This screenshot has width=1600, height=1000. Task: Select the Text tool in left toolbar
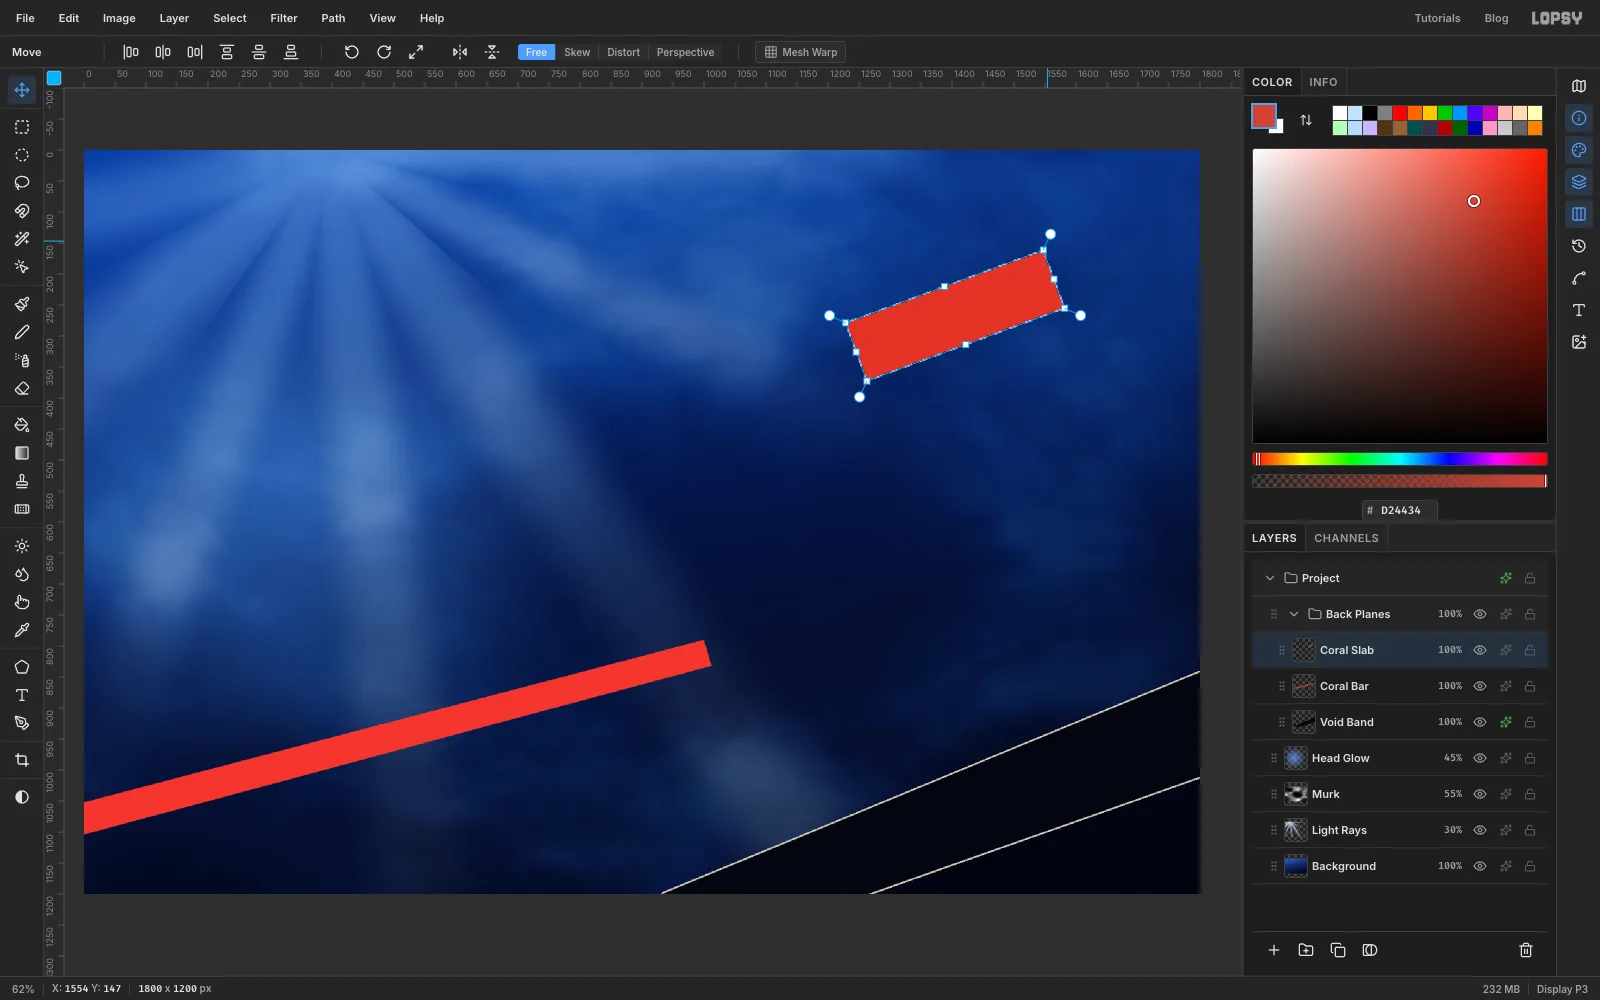coord(22,695)
